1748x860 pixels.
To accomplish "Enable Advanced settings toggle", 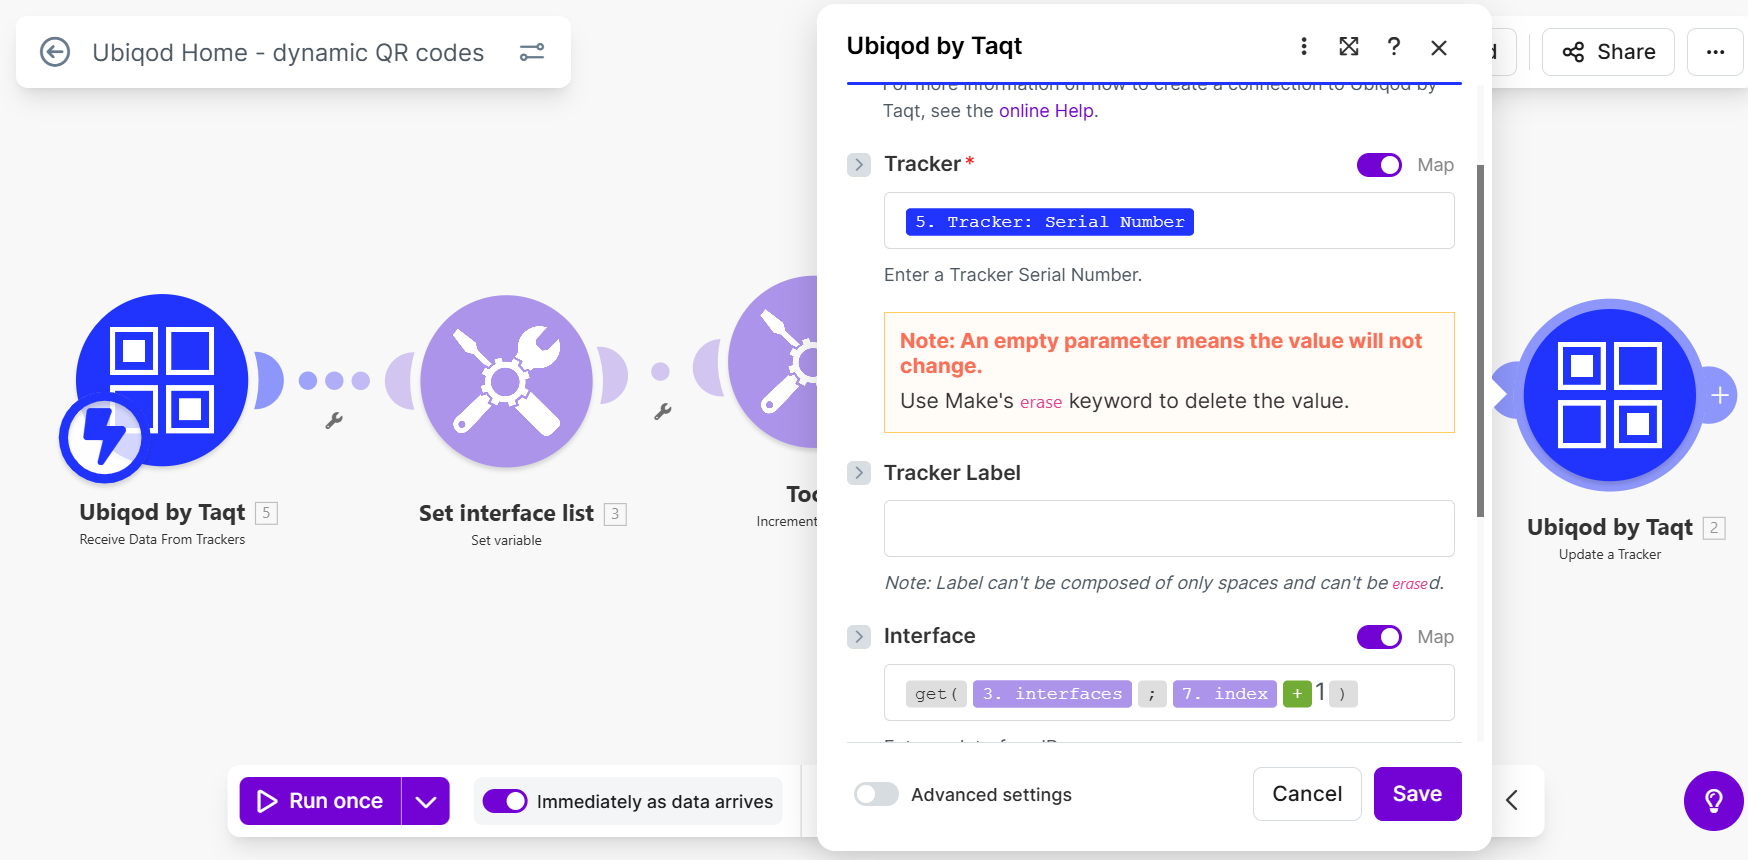I will (x=876, y=794).
